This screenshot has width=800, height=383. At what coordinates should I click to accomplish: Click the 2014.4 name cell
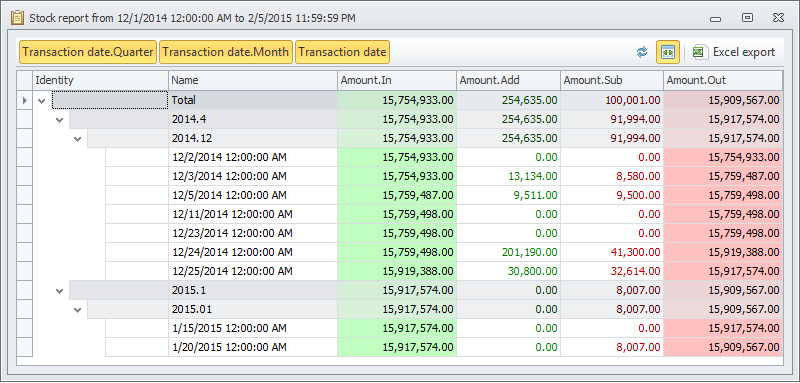(x=253, y=120)
